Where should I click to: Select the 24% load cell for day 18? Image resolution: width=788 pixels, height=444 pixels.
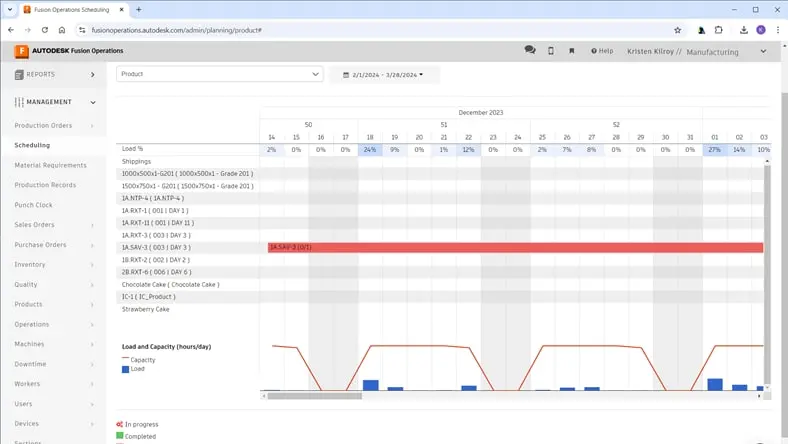coord(370,149)
